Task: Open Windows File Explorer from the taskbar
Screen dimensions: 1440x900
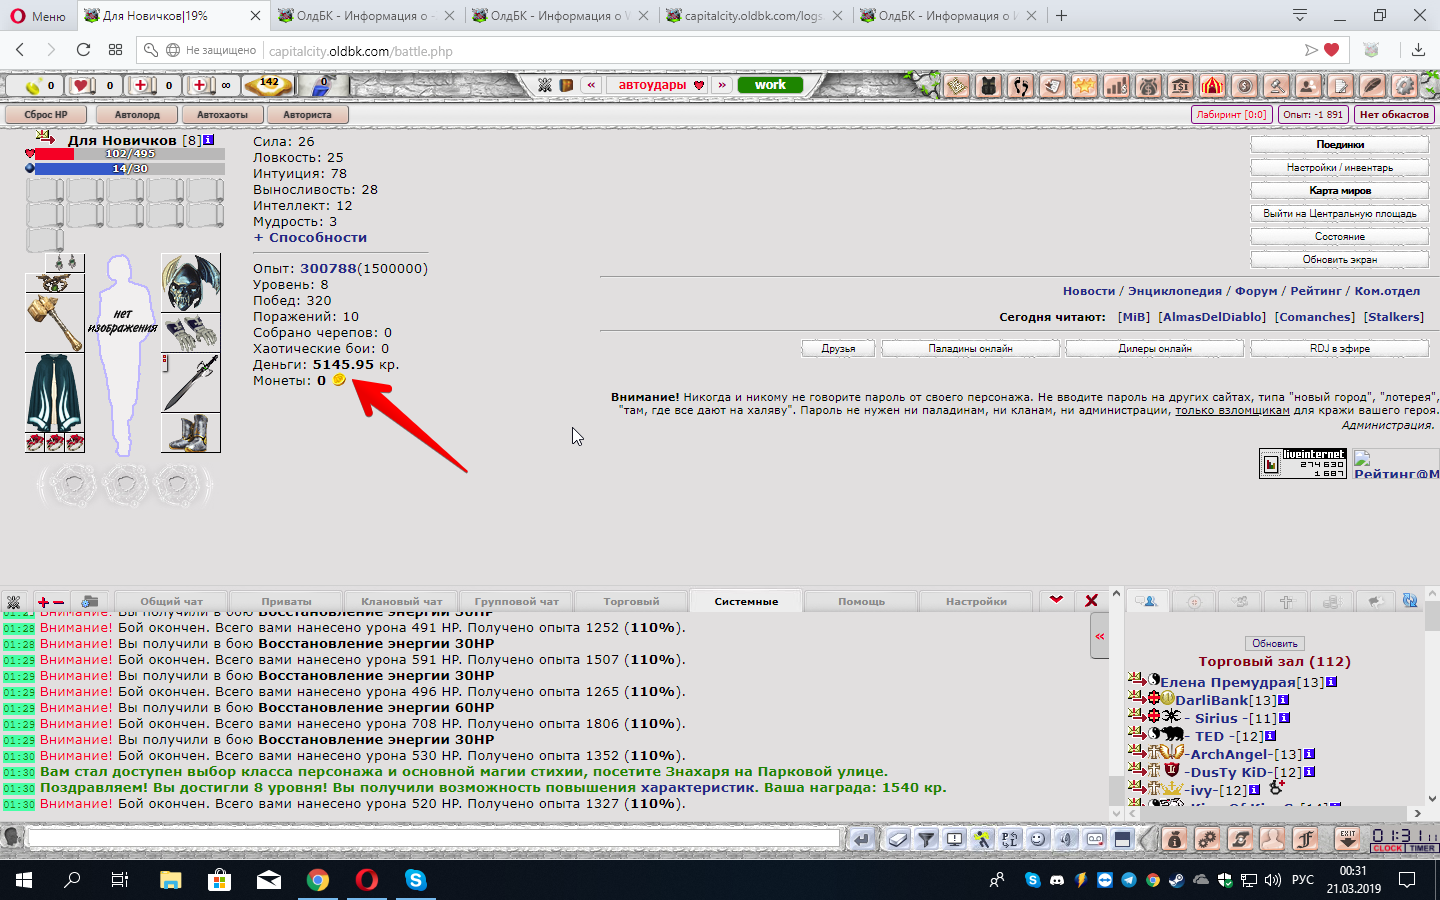Action: point(170,880)
